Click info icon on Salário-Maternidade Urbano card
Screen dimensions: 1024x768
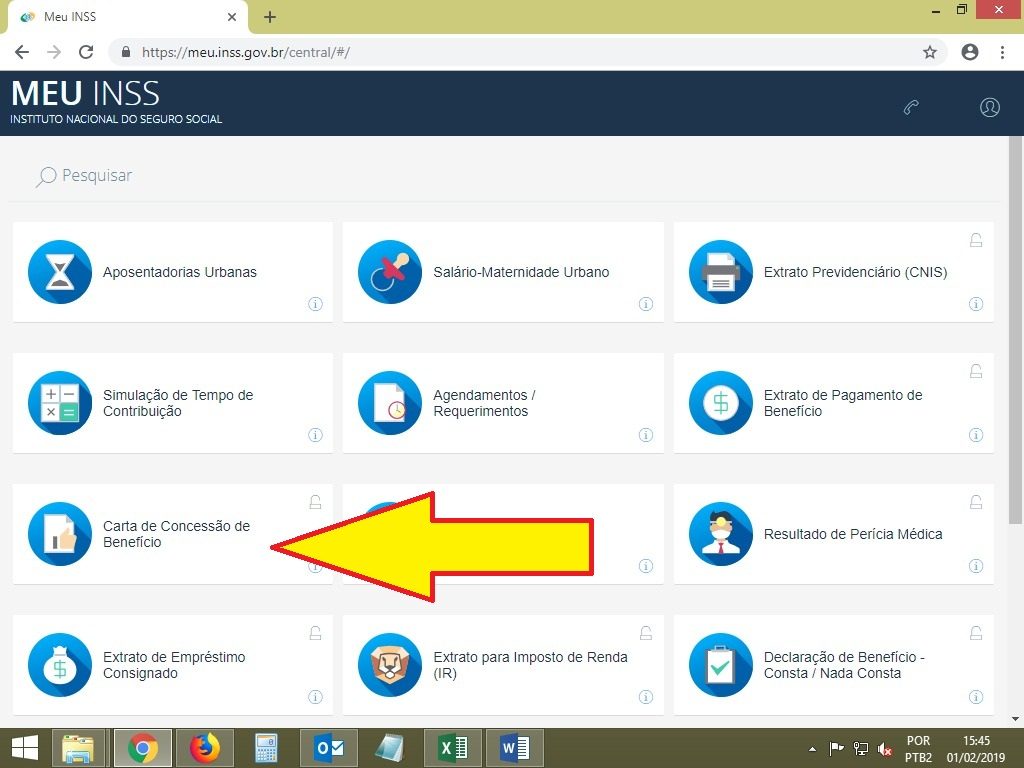pyautogui.click(x=646, y=304)
